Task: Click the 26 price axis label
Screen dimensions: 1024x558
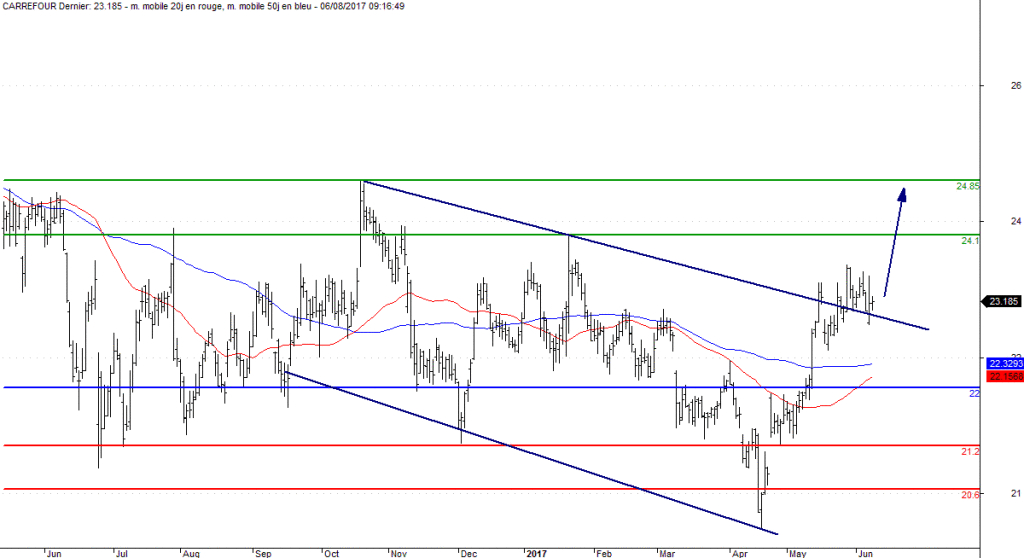Action: coord(1016,86)
